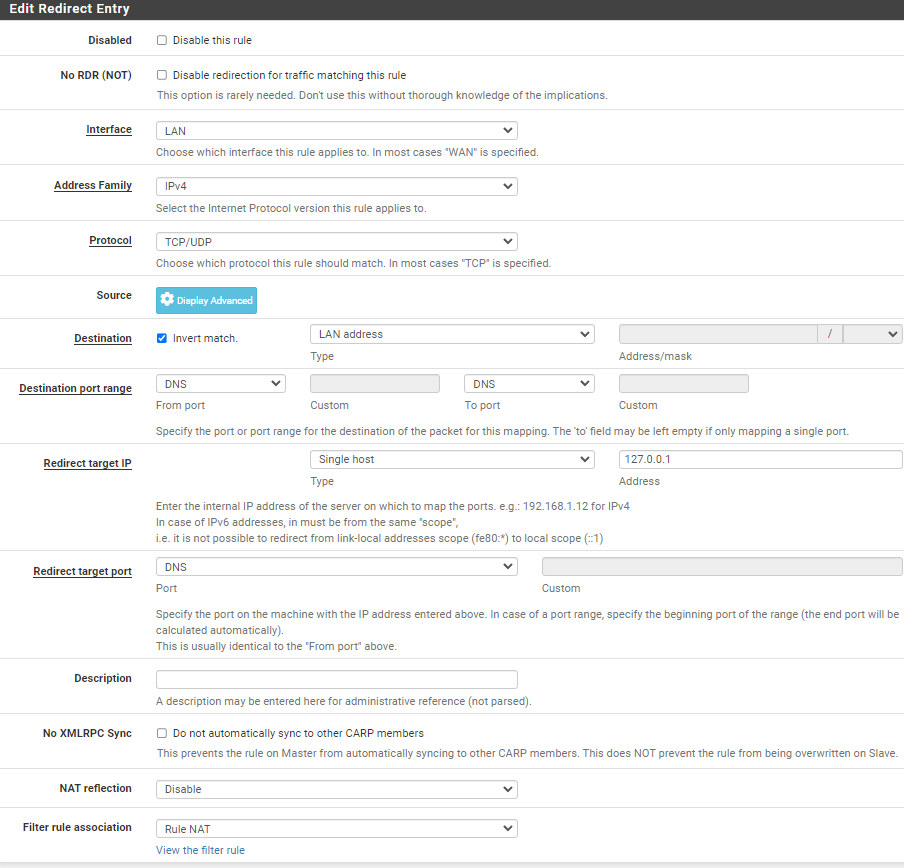Click into the Description text field
The width and height of the screenshot is (904, 868).
[336, 679]
